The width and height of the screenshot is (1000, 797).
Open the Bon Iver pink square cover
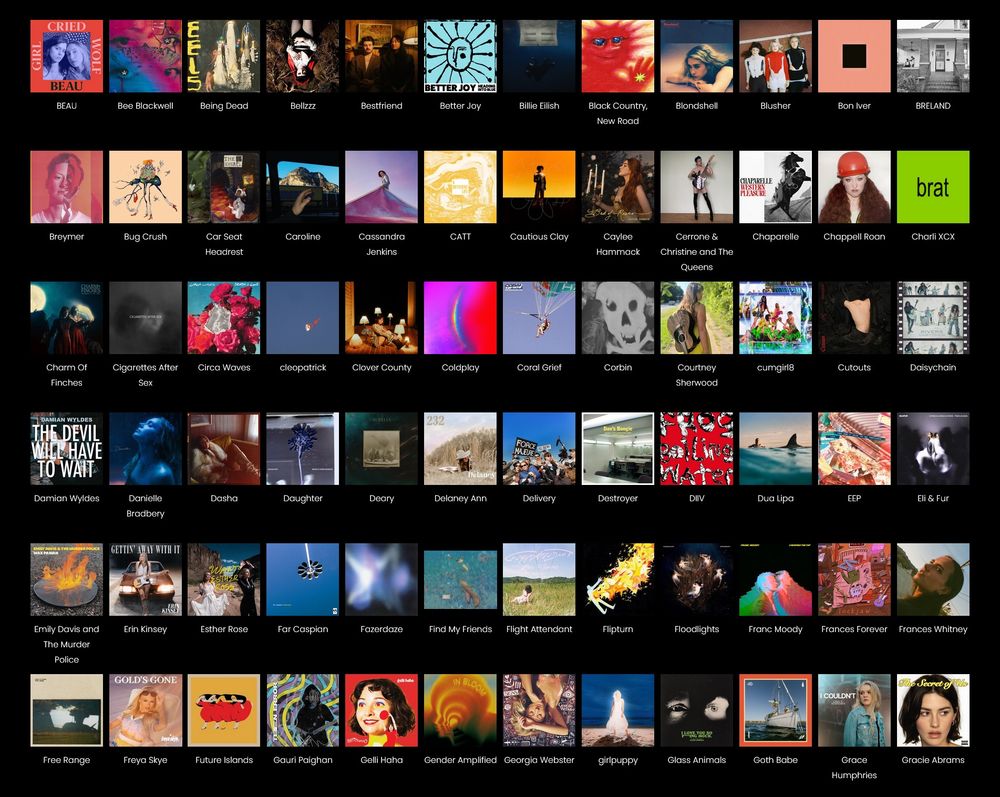[854, 56]
